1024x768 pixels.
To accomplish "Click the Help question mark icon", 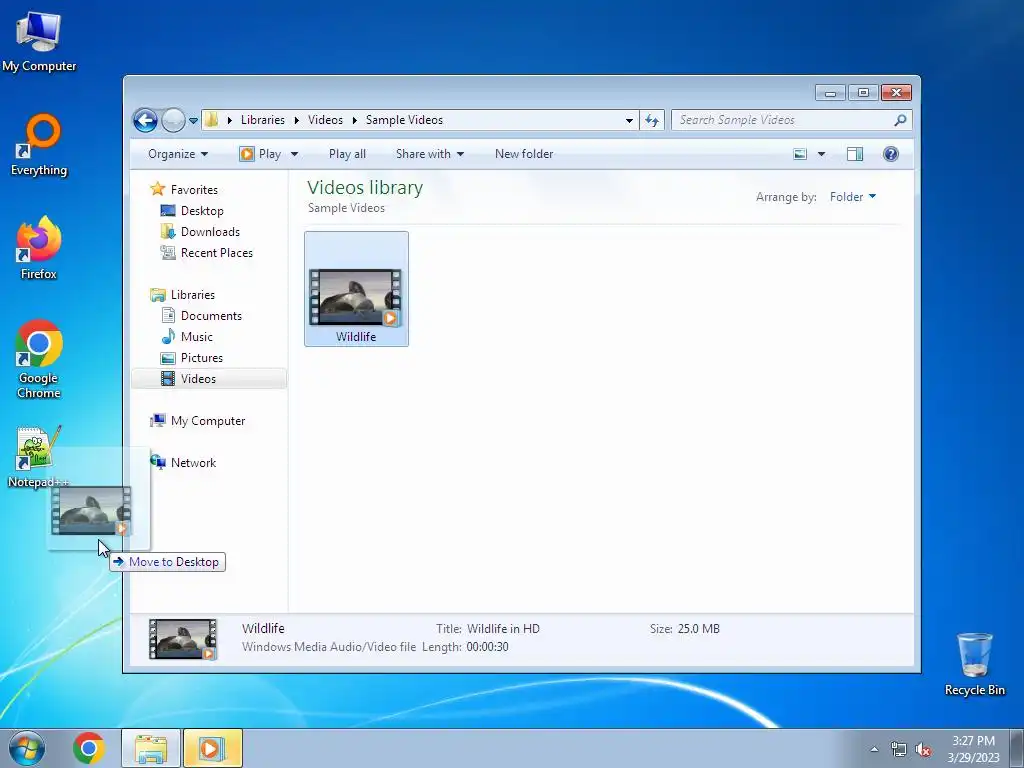I will pos(891,154).
